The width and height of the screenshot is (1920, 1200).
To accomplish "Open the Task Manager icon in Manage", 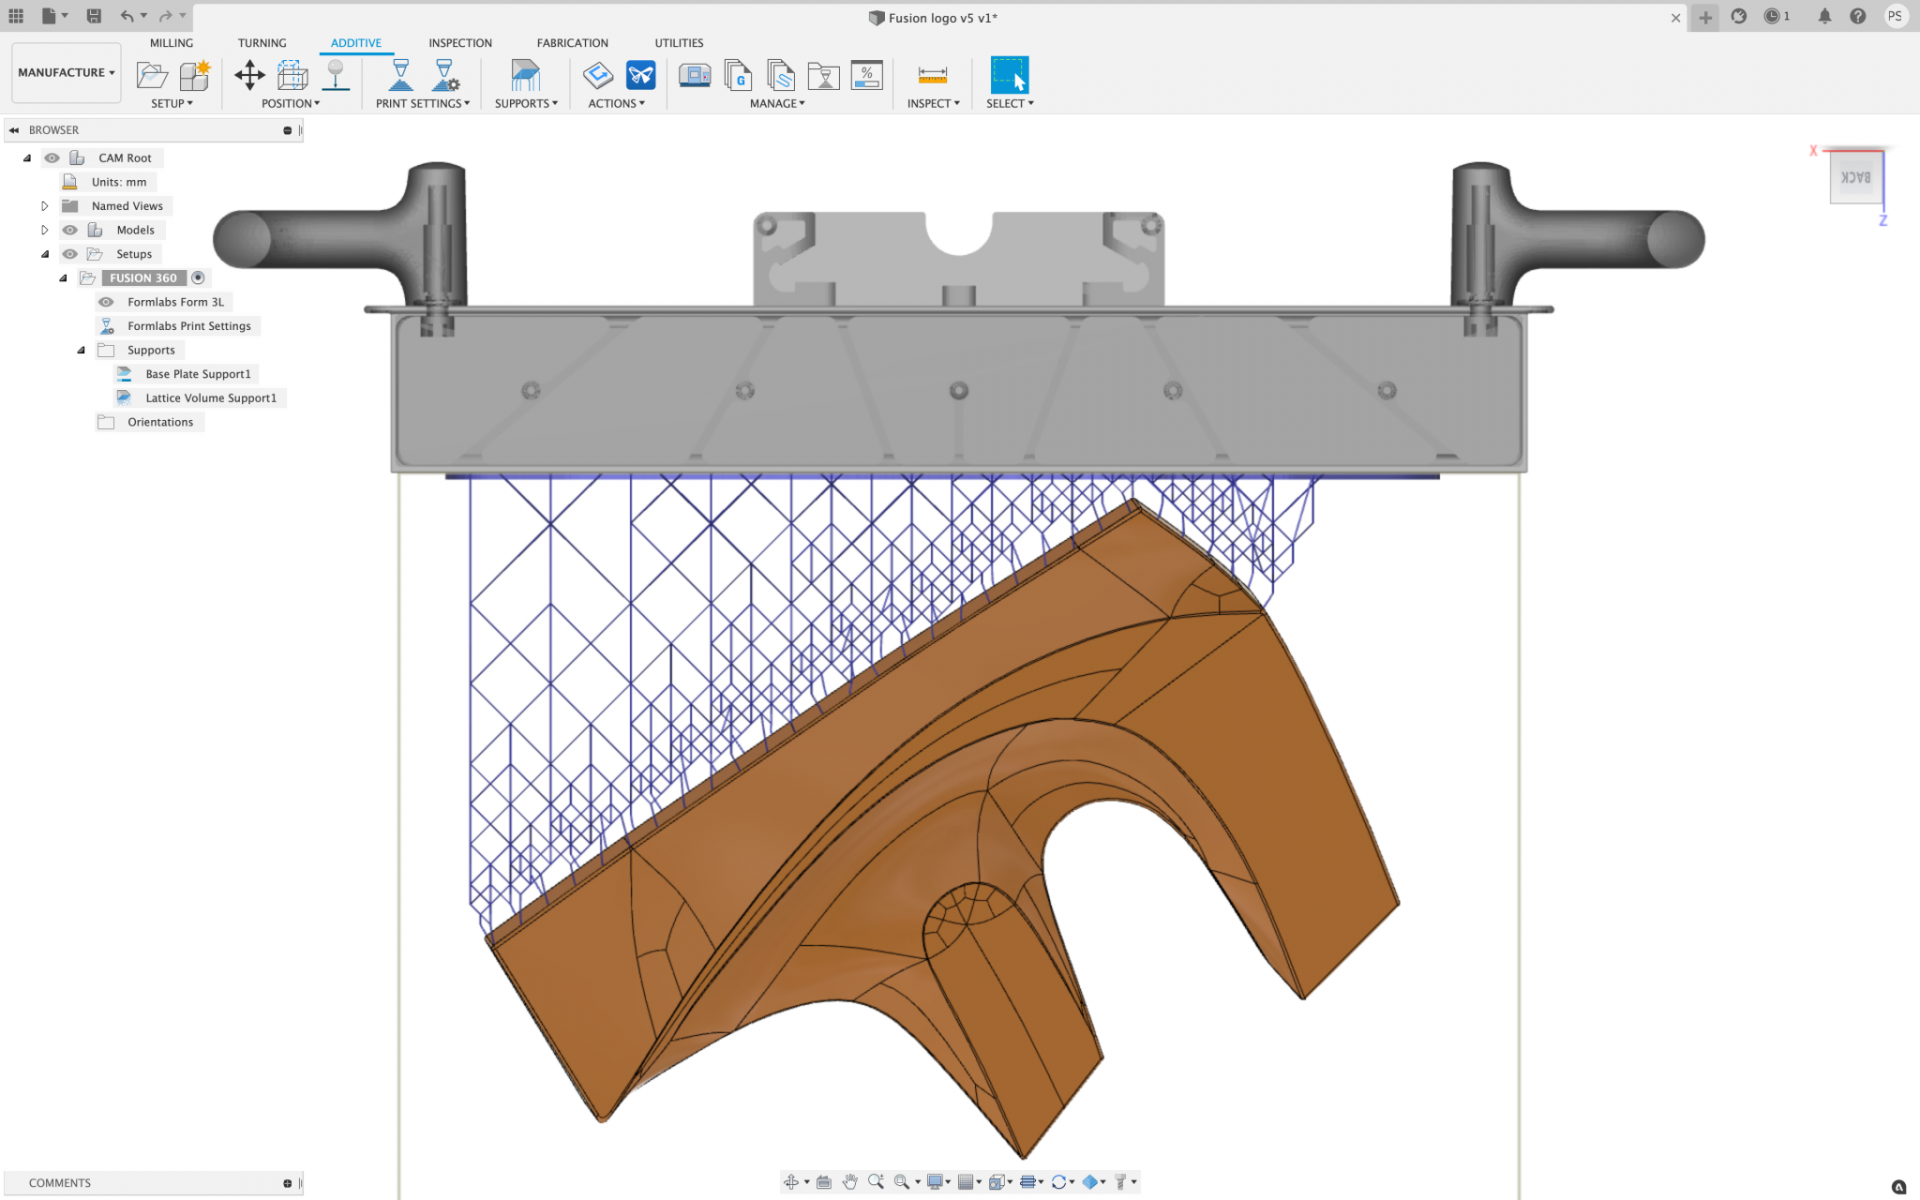I will click(x=866, y=75).
